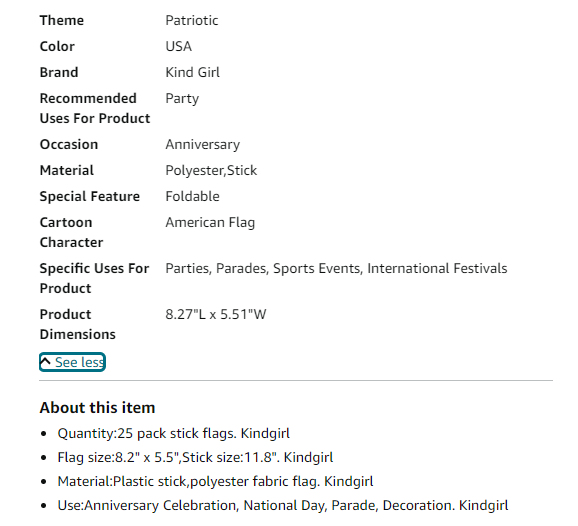Click the Quantity:25 pack stick flags bullet
The height and width of the screenshot is (526, 578).
click(174, 433)
